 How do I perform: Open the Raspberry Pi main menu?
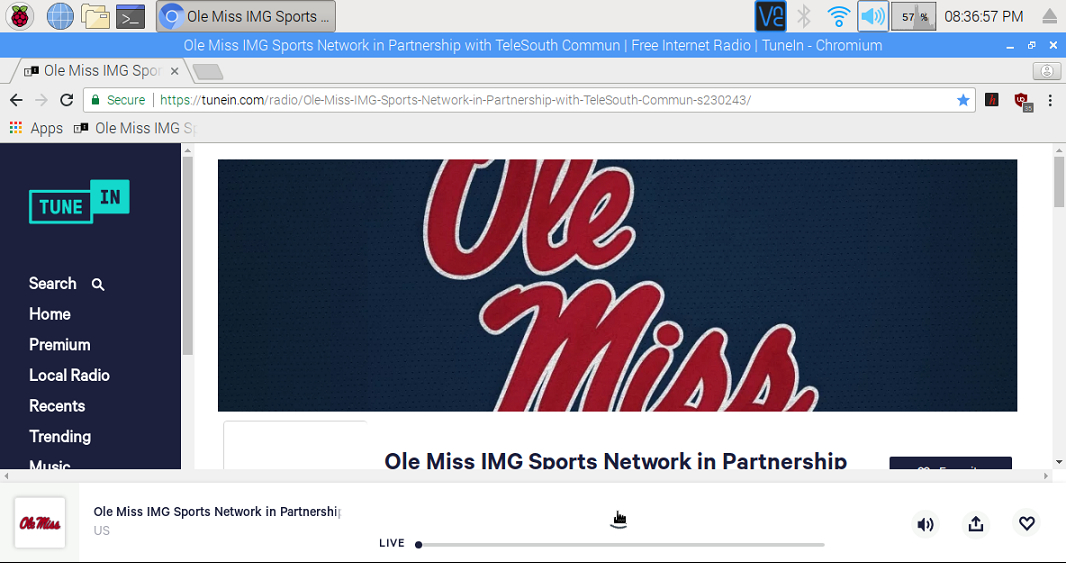21,16
